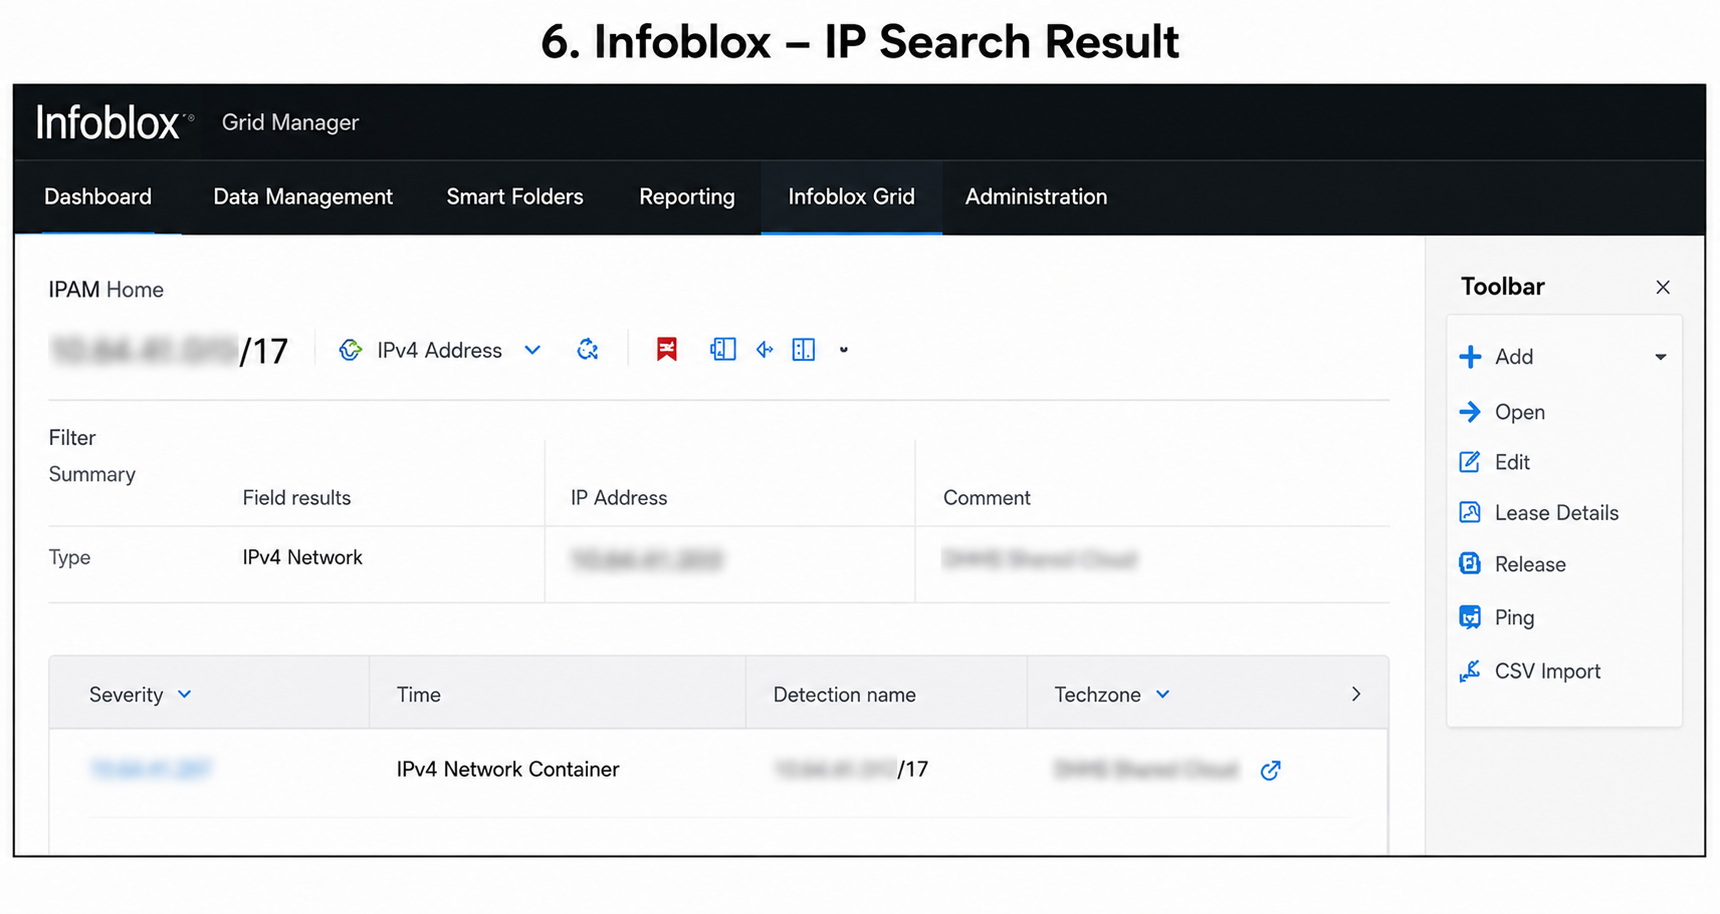Click the IPv4 Network value
Image resolution: width=1720 pixels, height=914 pixels.
pos(302,557)
